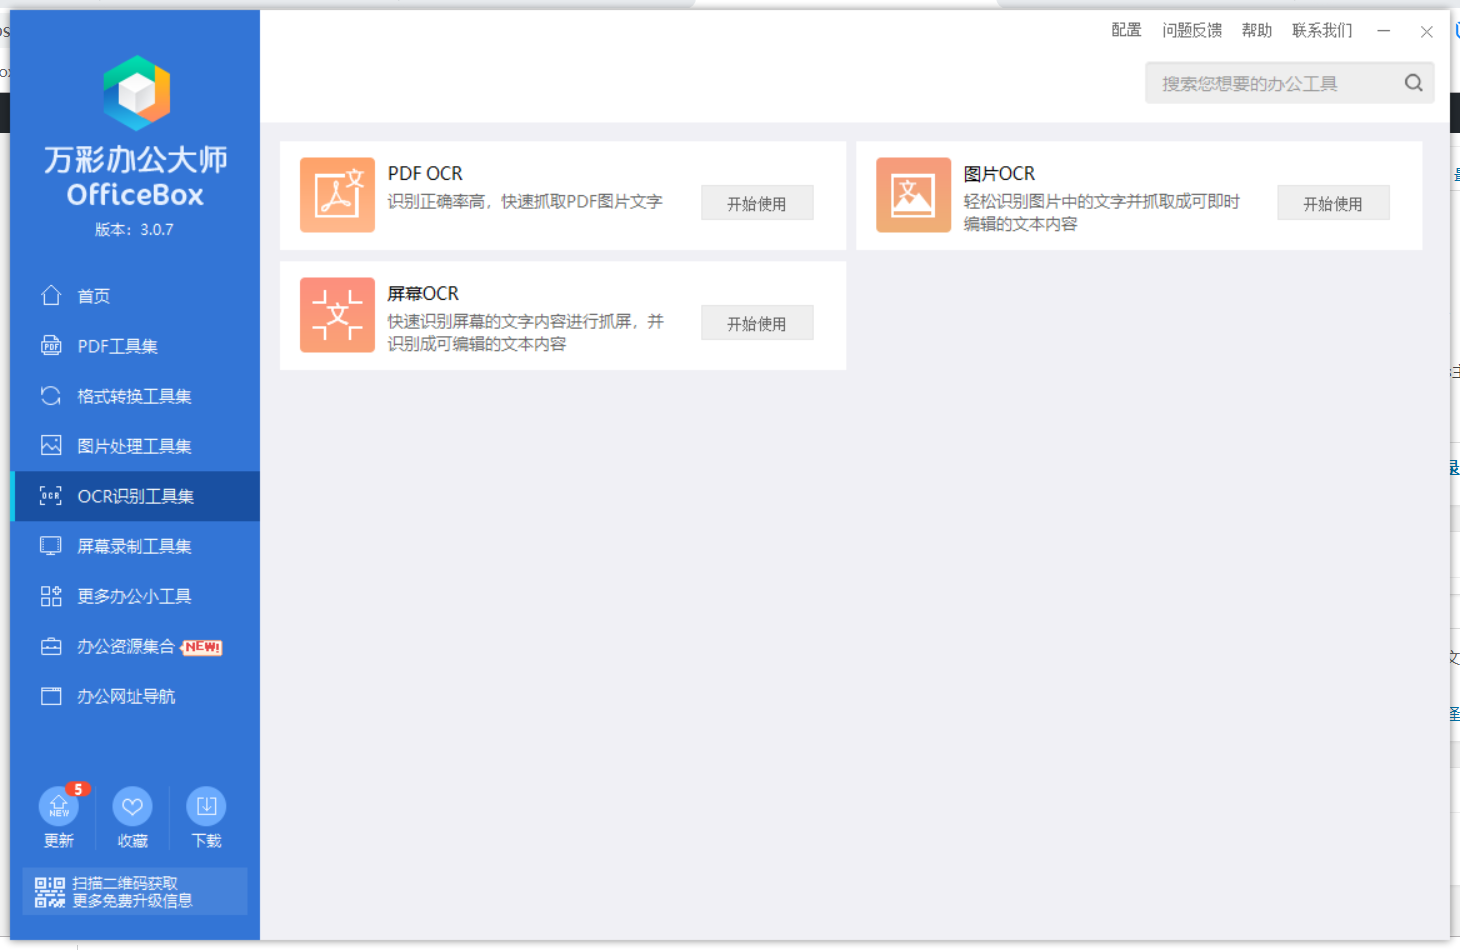Open 帮助 in top bar
This screenshot has height=950, width=1460.
[x=1257, y=30]
